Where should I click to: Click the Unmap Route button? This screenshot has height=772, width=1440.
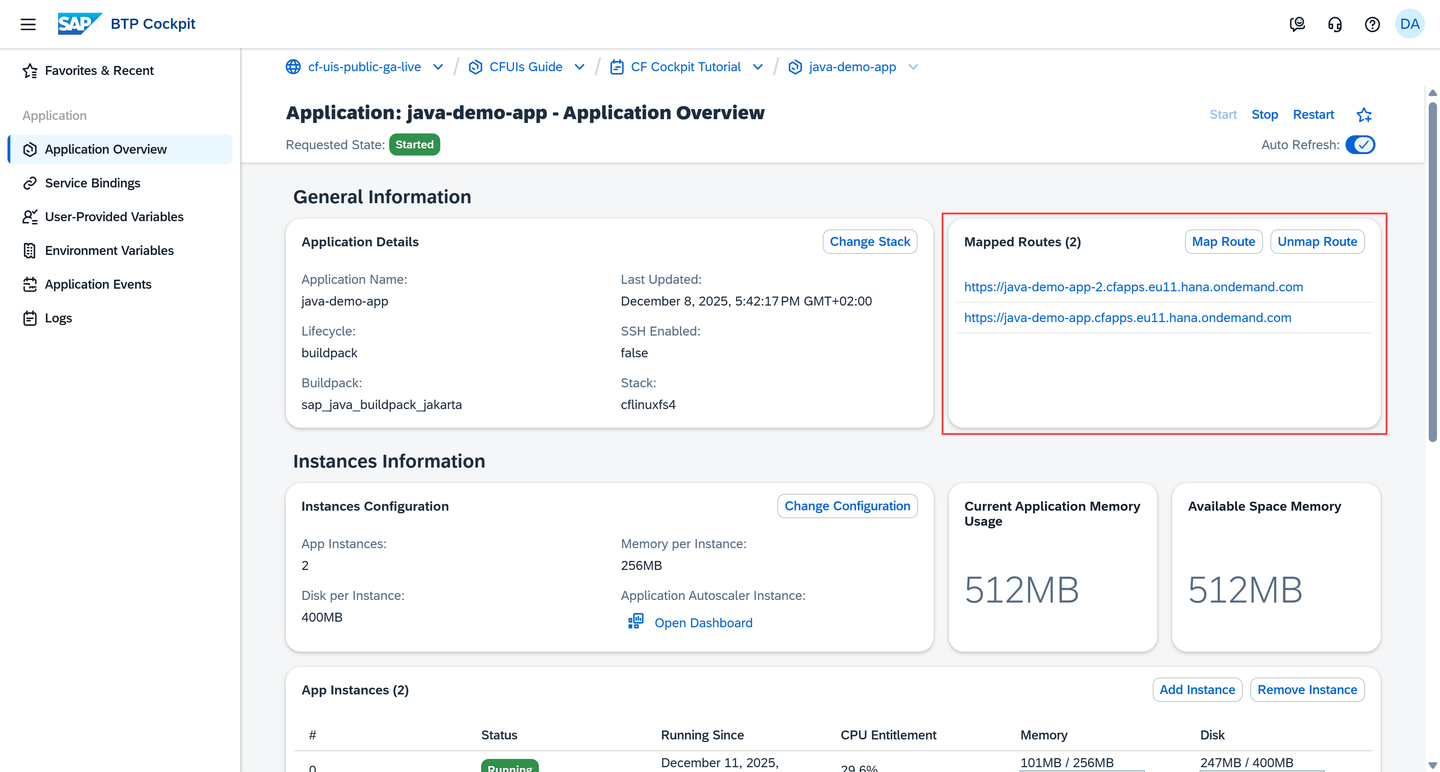coord(1318,242)
